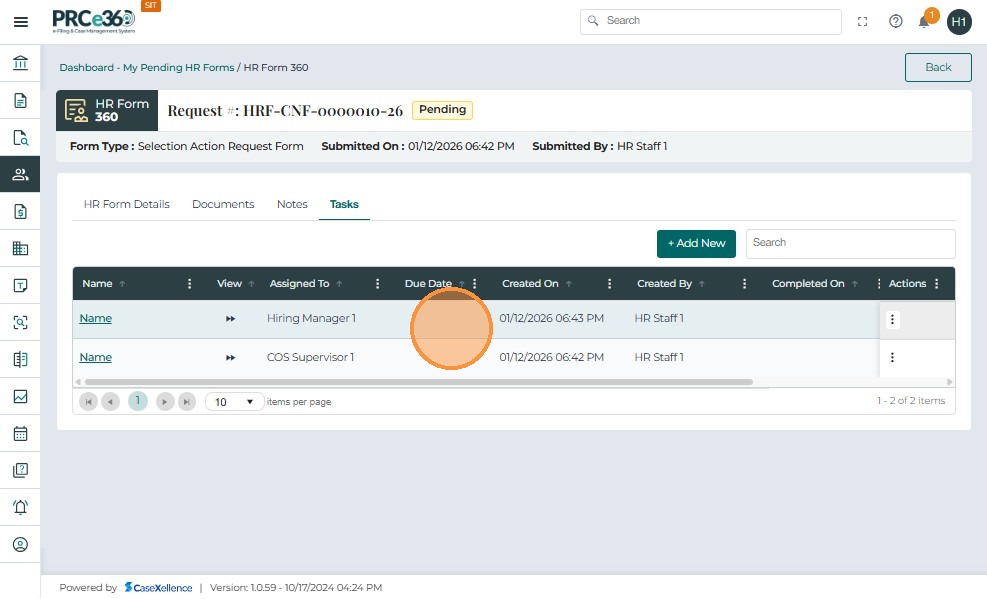Image resolution: width=987 pixels, height=599 pixels.
Task: Open the Due Date column options menu
Action: [475, 284]
